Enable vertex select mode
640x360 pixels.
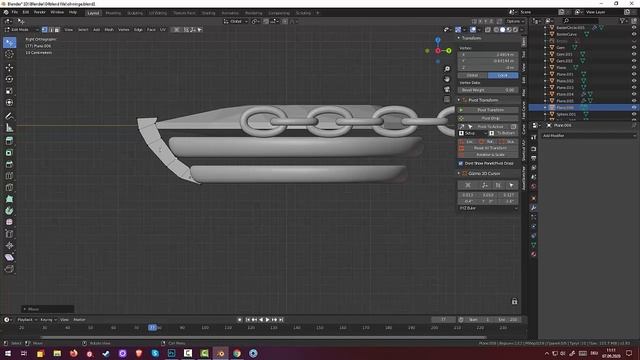[x=44, y=29]
